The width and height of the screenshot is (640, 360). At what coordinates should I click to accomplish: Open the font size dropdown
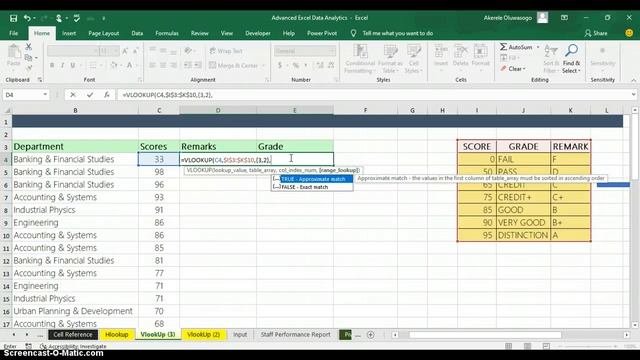(116, 51)
